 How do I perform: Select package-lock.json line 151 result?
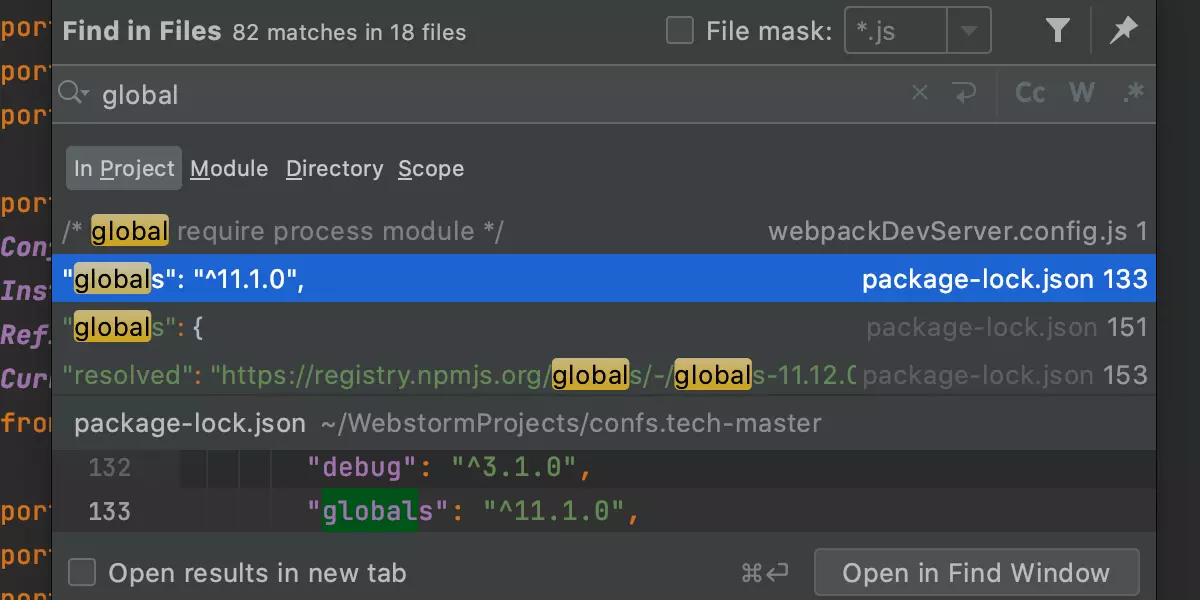point(604,327)
